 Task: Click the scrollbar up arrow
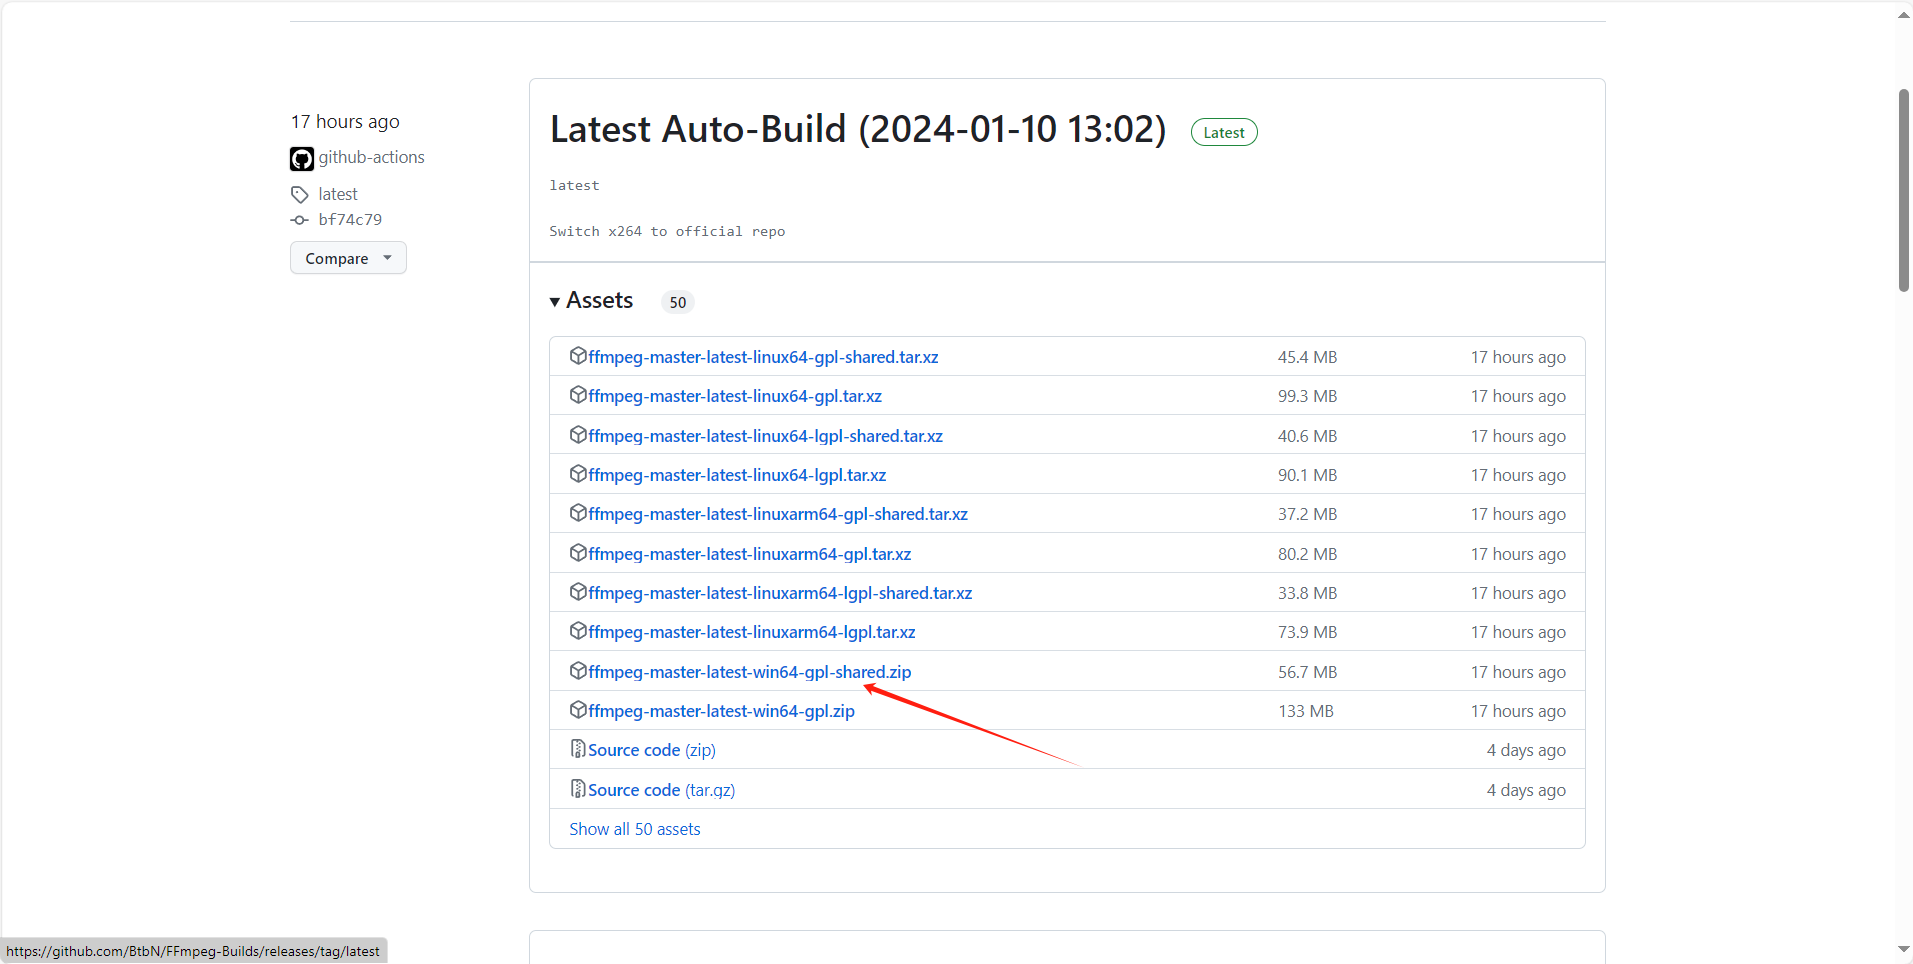pyautogui.click(x=1903, y=15)
